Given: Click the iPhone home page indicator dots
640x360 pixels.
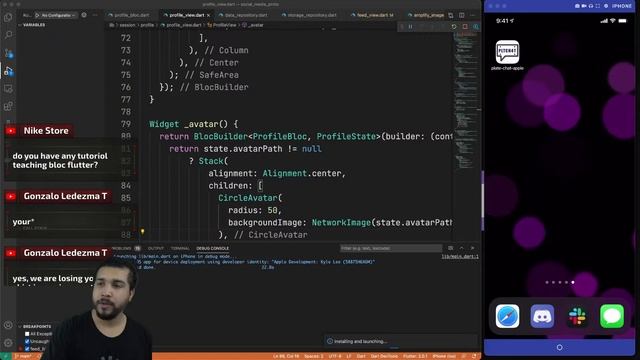Looking at the screenshot, I should (x=560, y=282).
